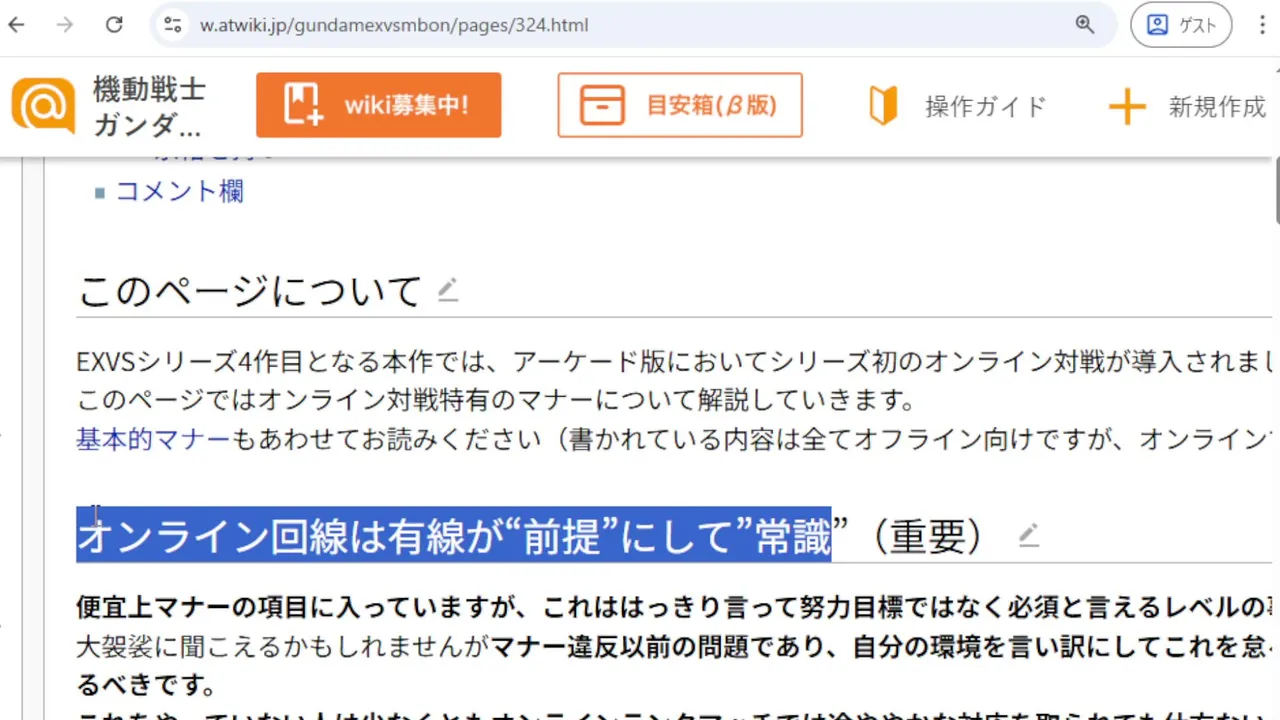Click the vertical page scrollbar thumb
Image resolution: width=1280 pixels, height=720 pixels.
coord(1278,192)
